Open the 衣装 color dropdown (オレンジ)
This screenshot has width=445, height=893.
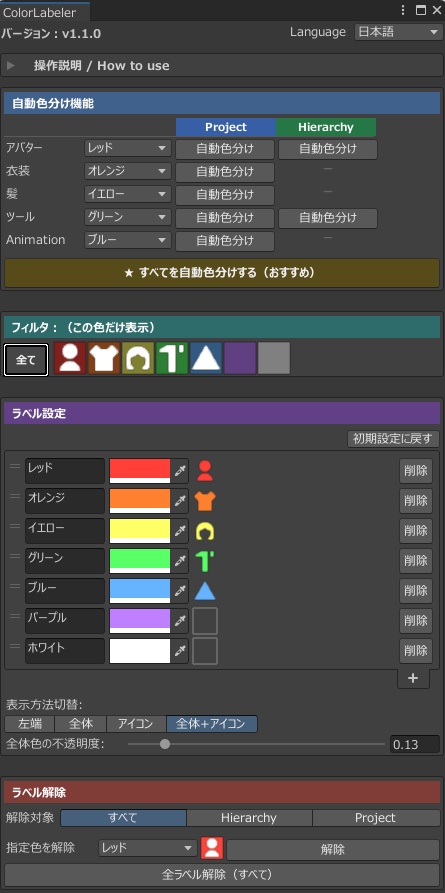128,171
